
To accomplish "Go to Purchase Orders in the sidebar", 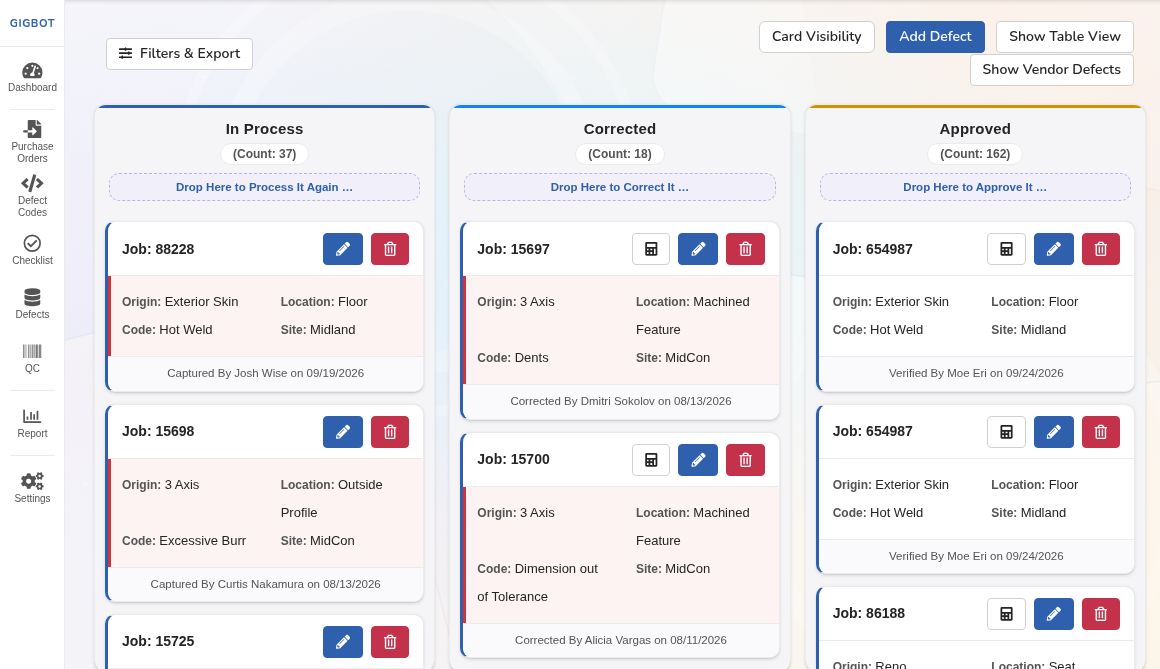I will (32, 141).
